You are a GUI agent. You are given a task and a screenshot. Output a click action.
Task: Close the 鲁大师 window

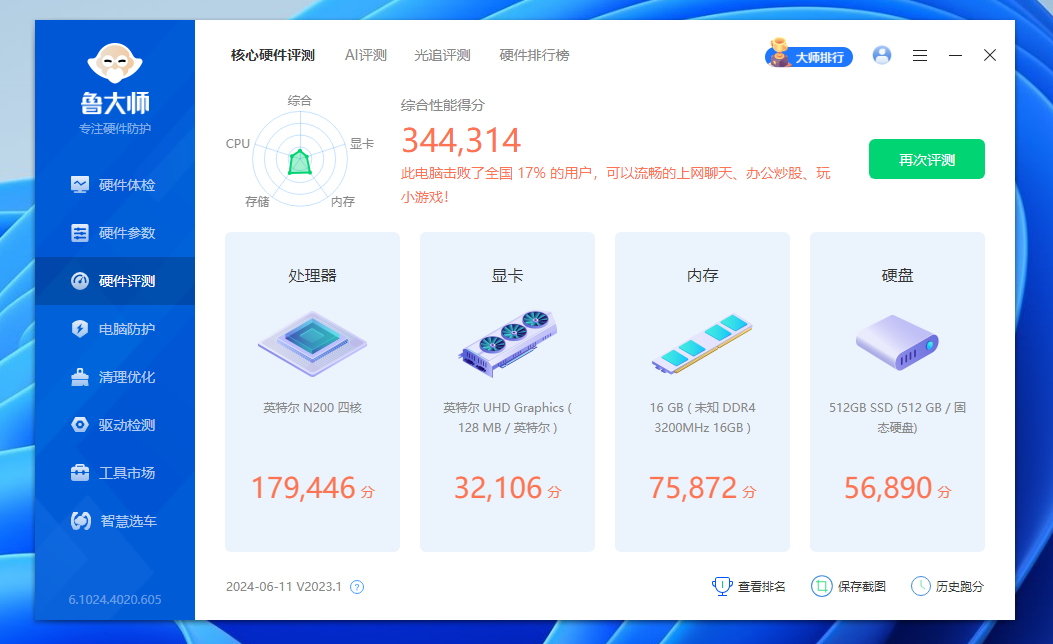990,55
